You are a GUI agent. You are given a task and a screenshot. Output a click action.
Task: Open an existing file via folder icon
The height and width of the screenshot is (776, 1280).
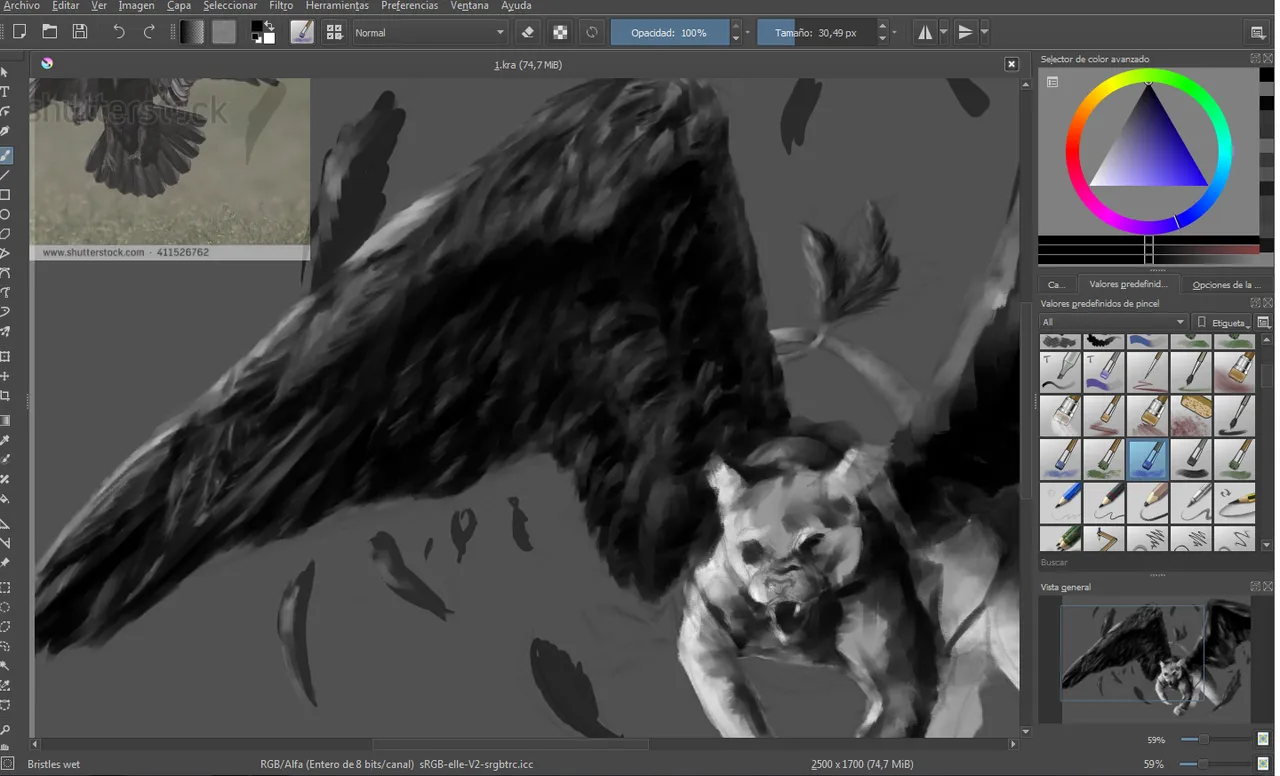point(49,32)
